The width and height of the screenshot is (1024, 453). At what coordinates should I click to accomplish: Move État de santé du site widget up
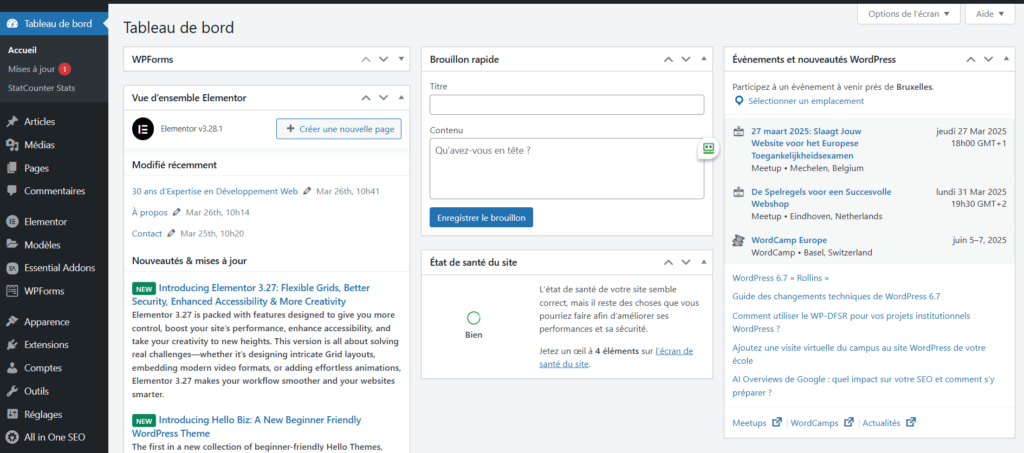point(668,262)
